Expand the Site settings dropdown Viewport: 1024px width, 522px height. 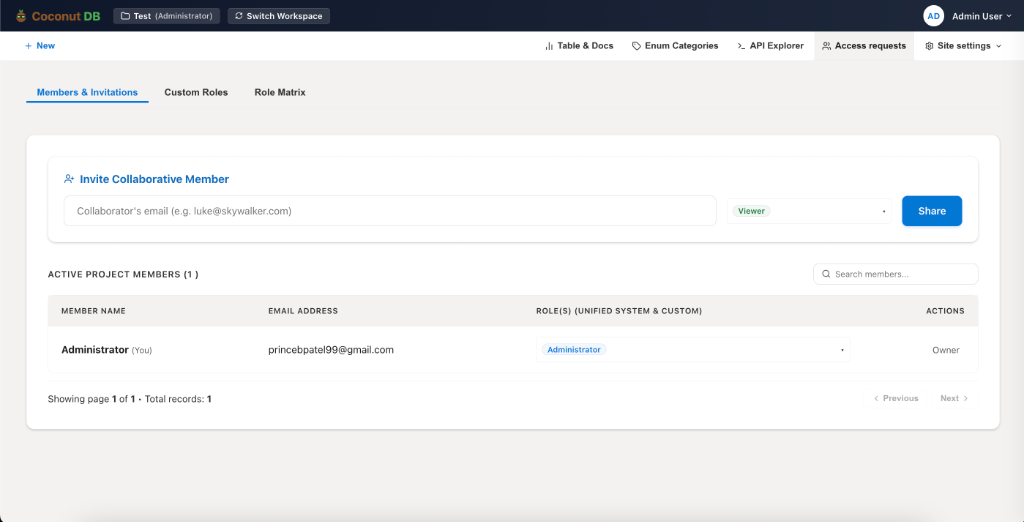point(963,46)
